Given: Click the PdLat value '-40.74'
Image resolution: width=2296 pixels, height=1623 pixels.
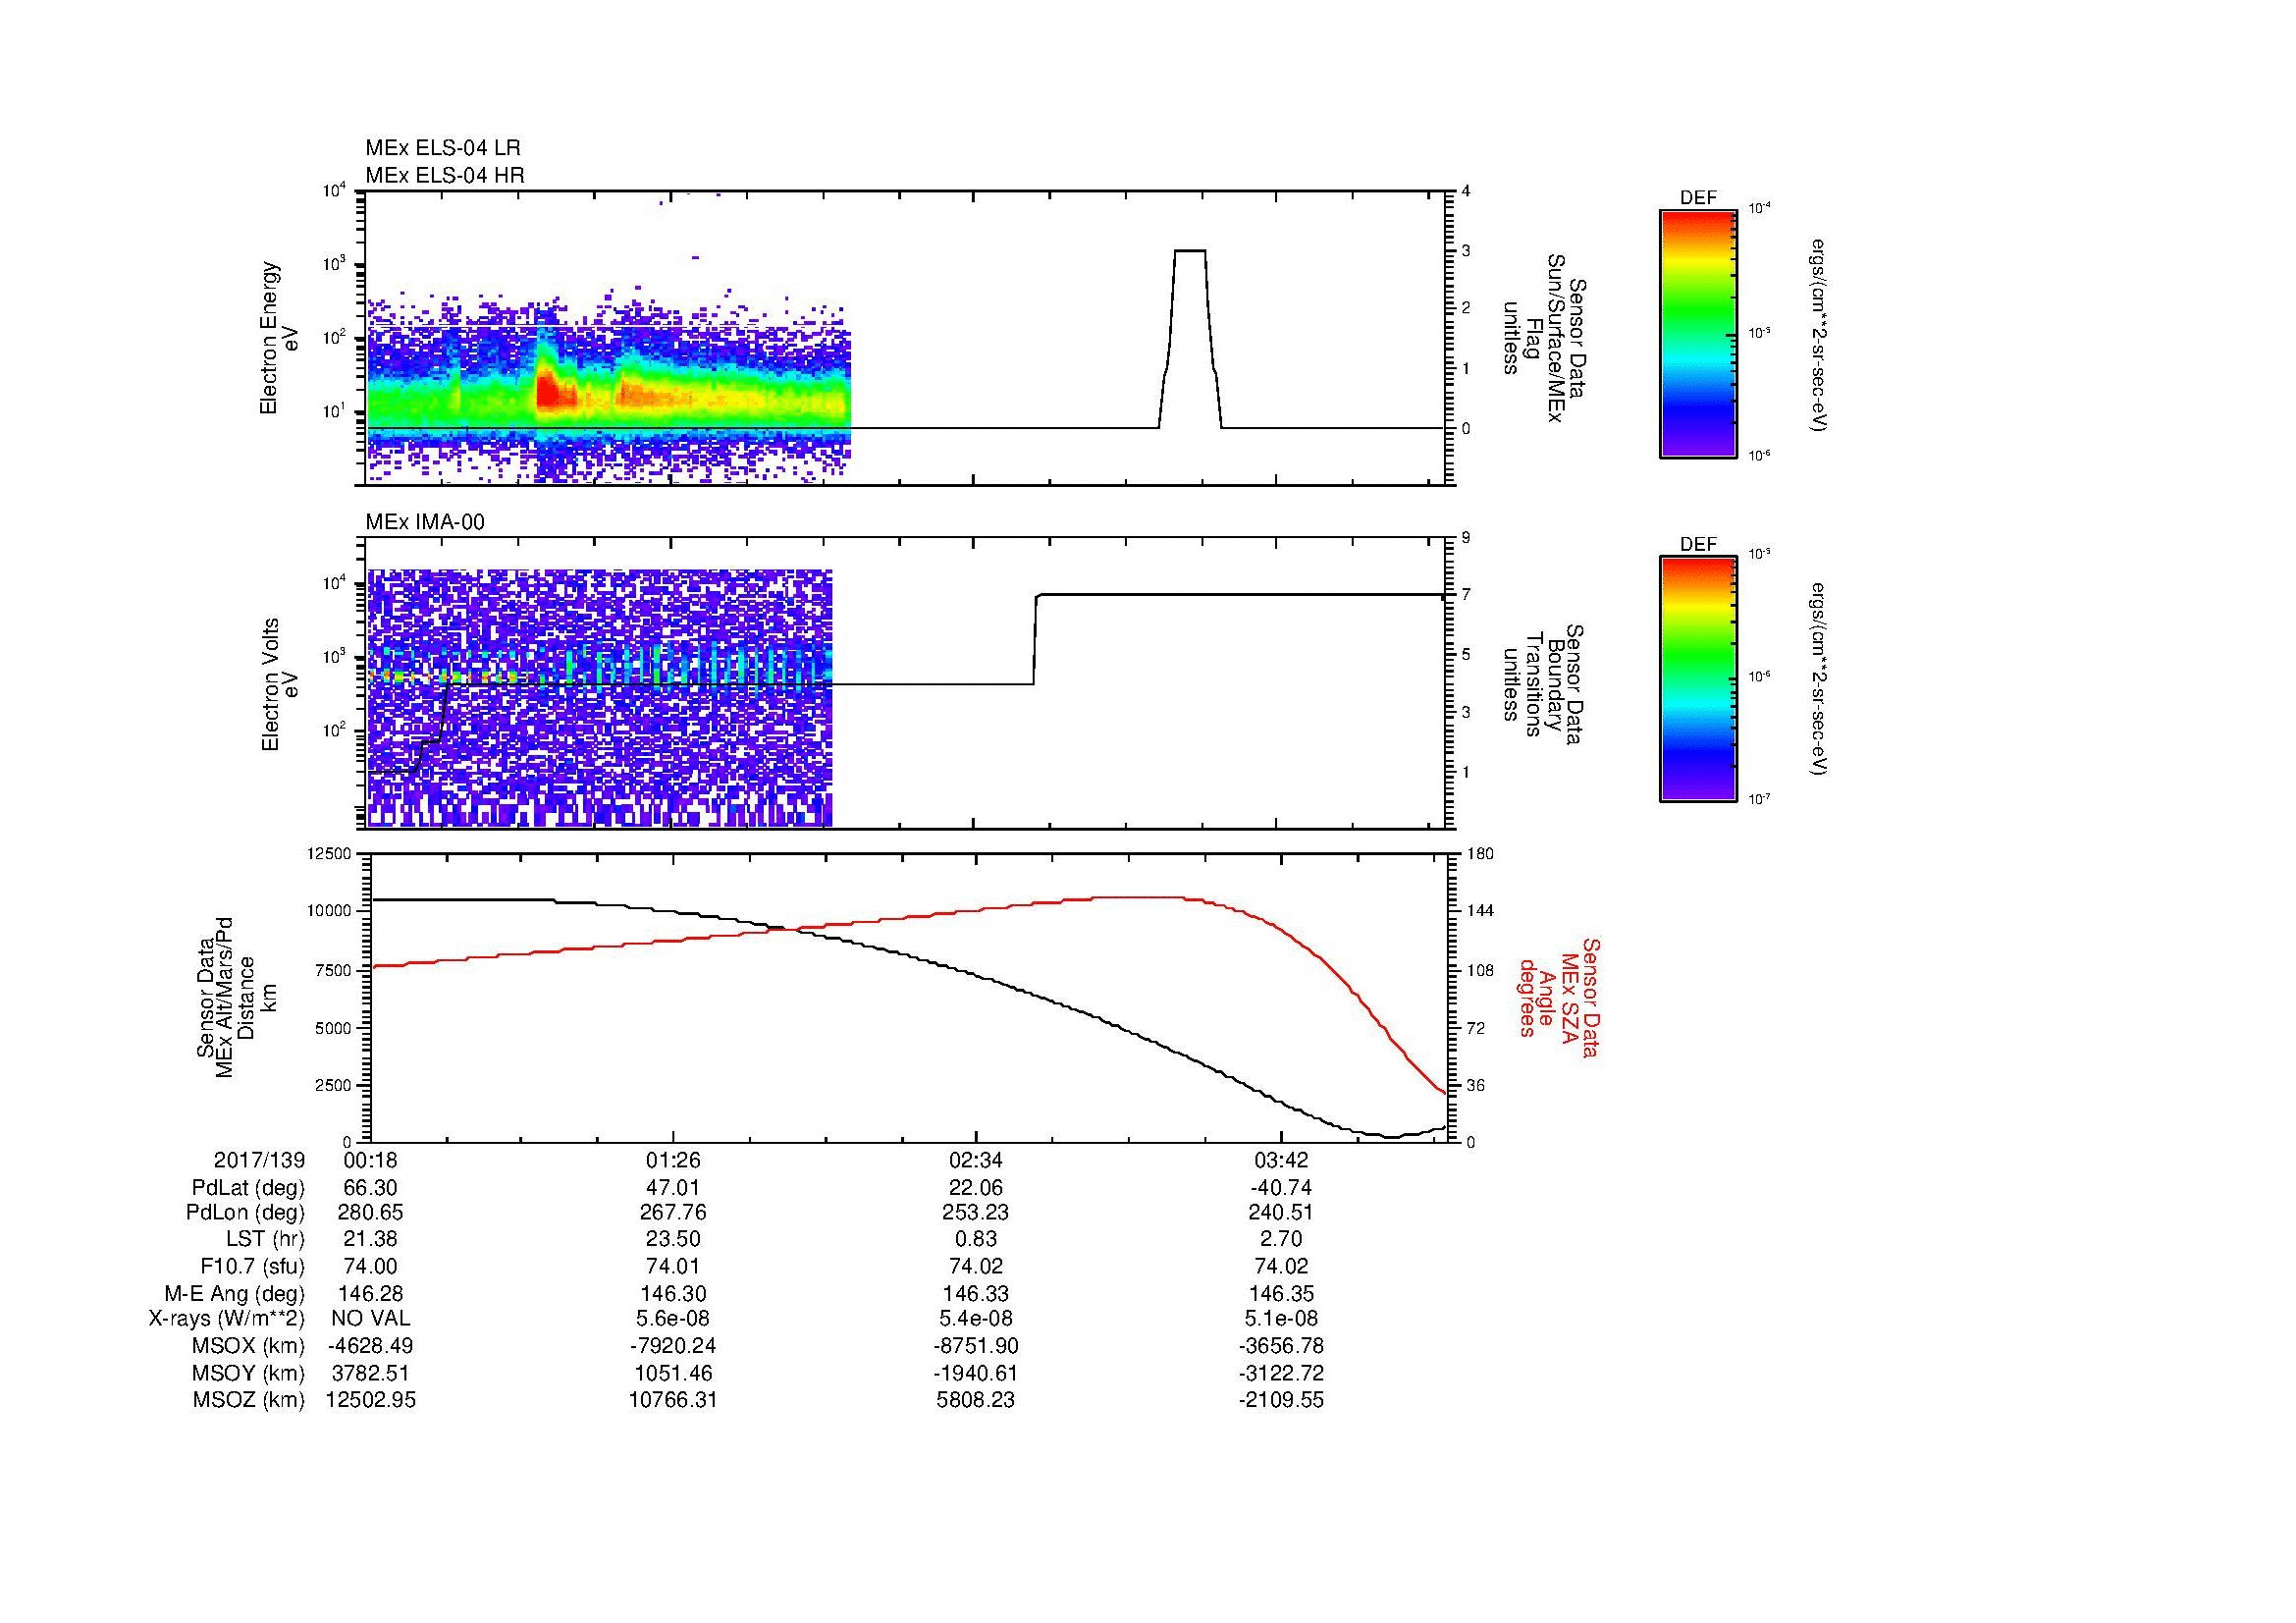Looking at the screenshot, I should [1281, 1188].
